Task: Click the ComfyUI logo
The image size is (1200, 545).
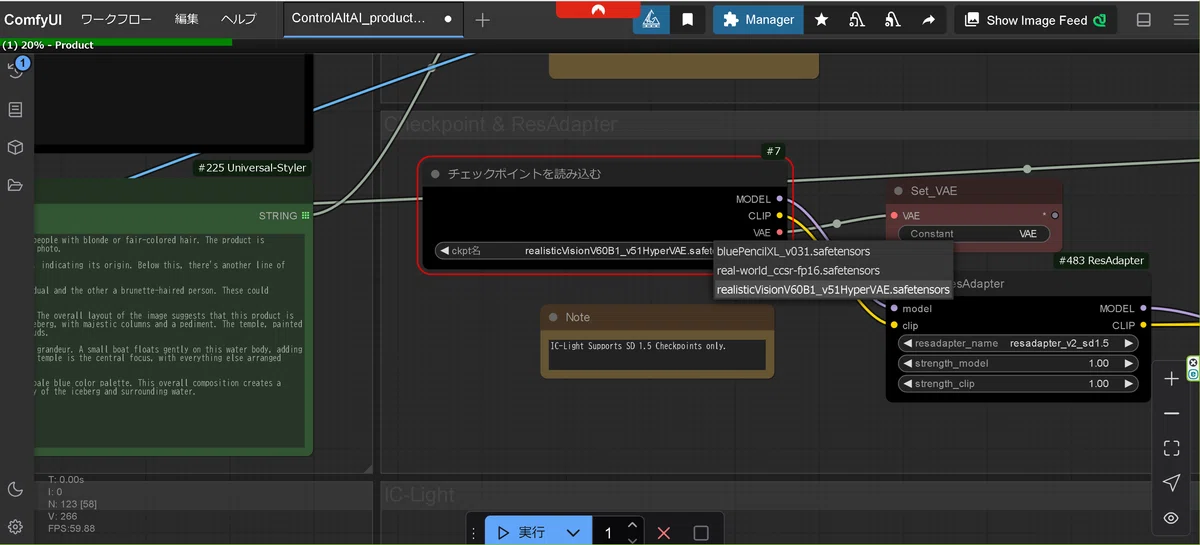Action: tap(34, 20)
